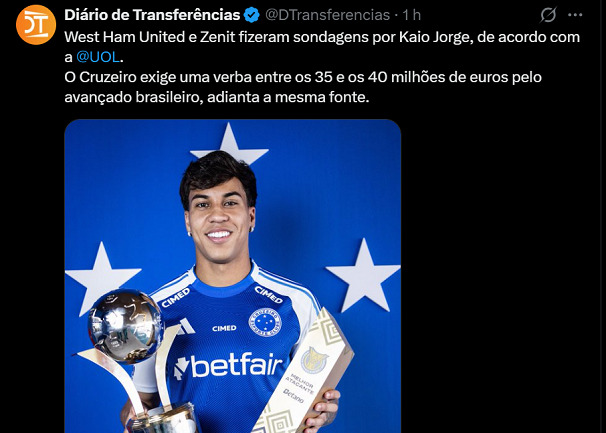Follow the @UOL mention link

point(98,57)
